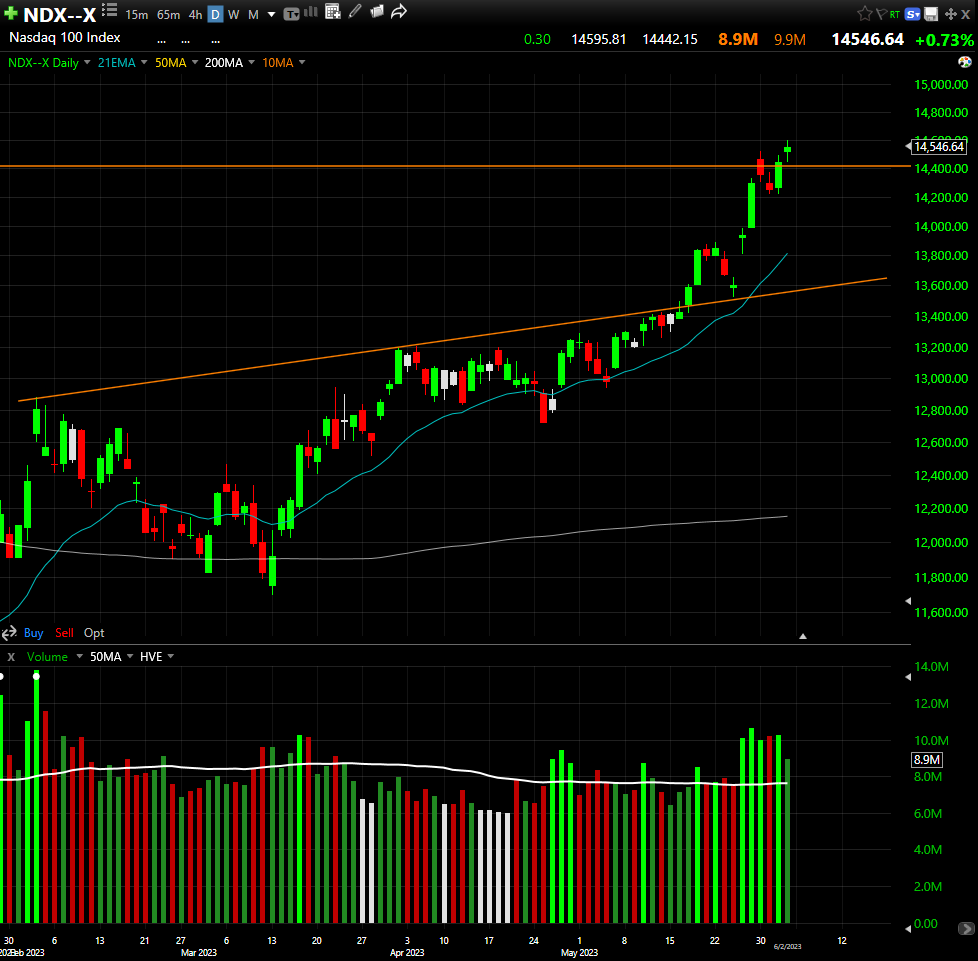Click the green plus add-symbol icon
Screen dimensions: 978x961
pyautogui.click(x=11, y=13)
